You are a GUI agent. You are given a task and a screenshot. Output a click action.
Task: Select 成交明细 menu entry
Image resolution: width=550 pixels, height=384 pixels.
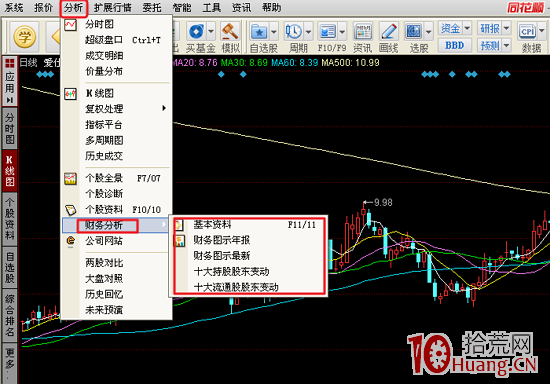click(x=117, y=56)
